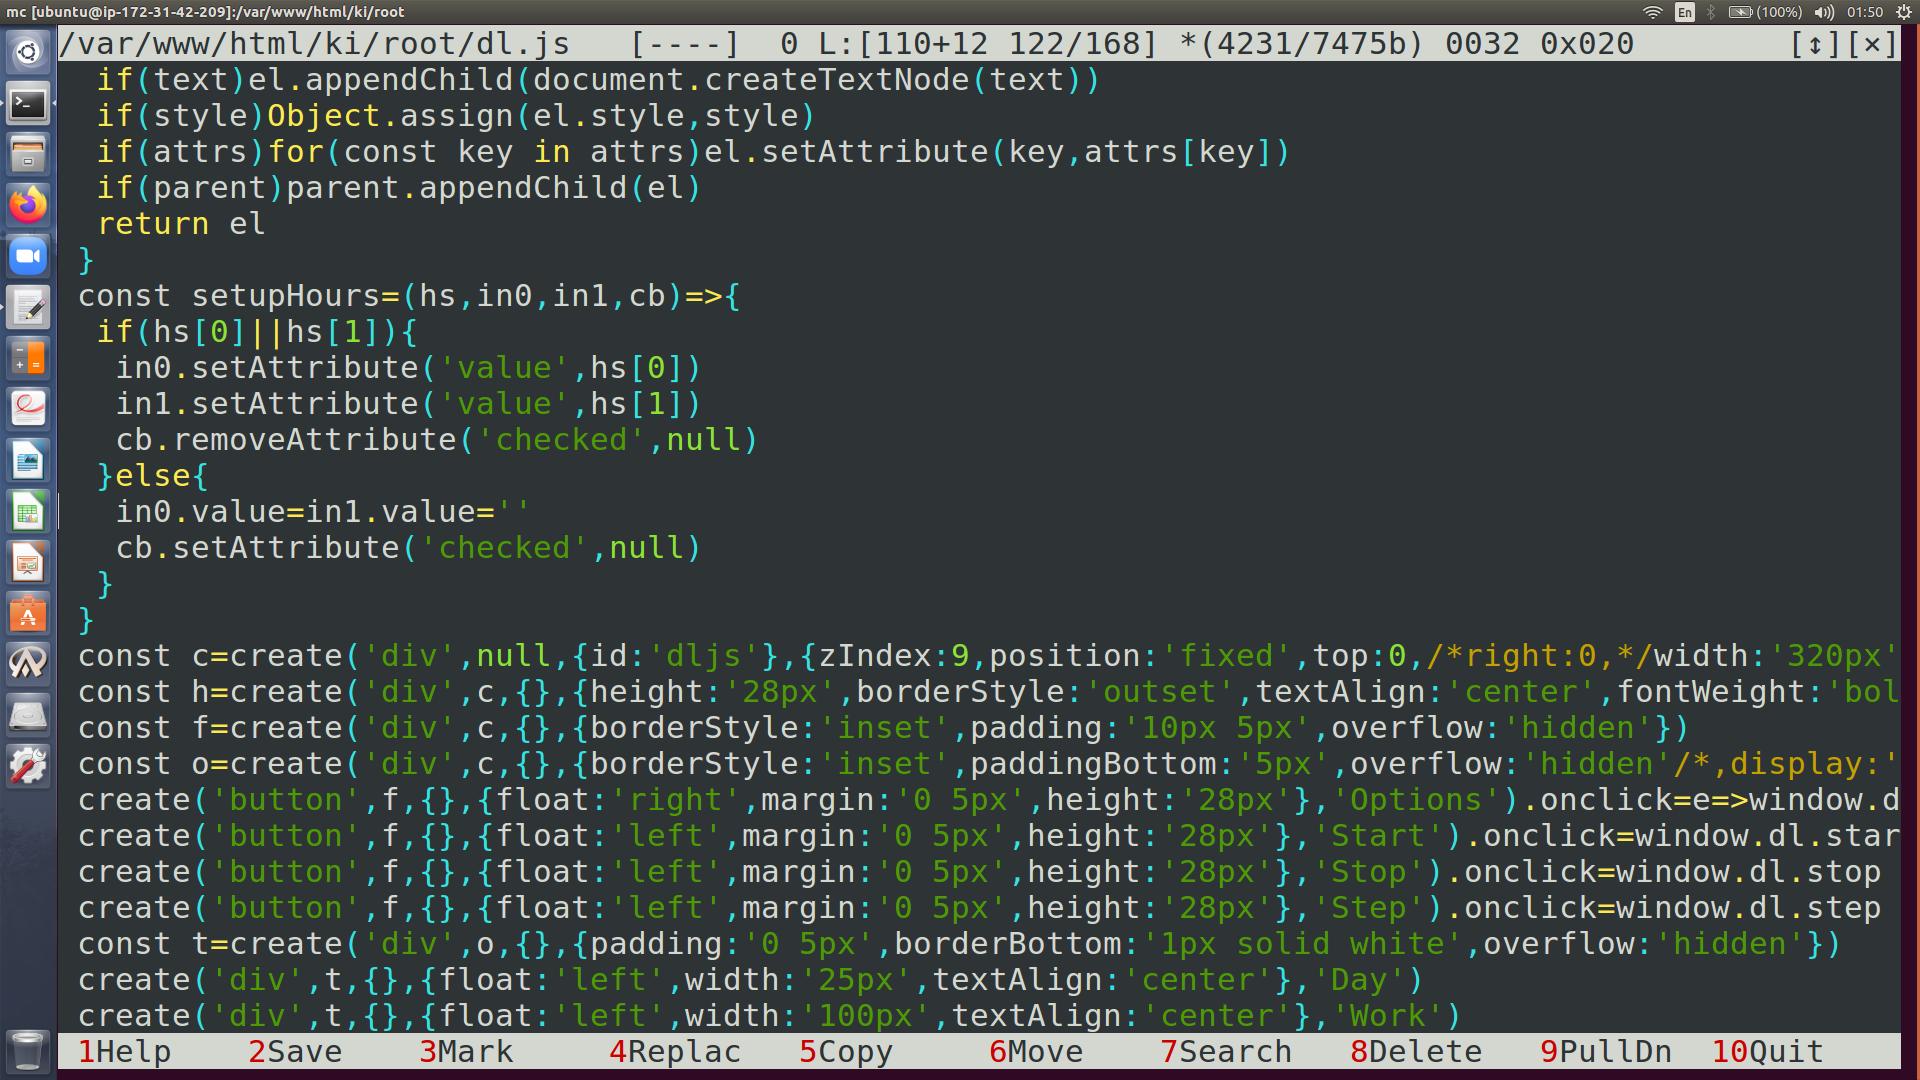Launch Firefox browser from the dock
This screenshot has height=1080, width=1920.
coord(28,205)
